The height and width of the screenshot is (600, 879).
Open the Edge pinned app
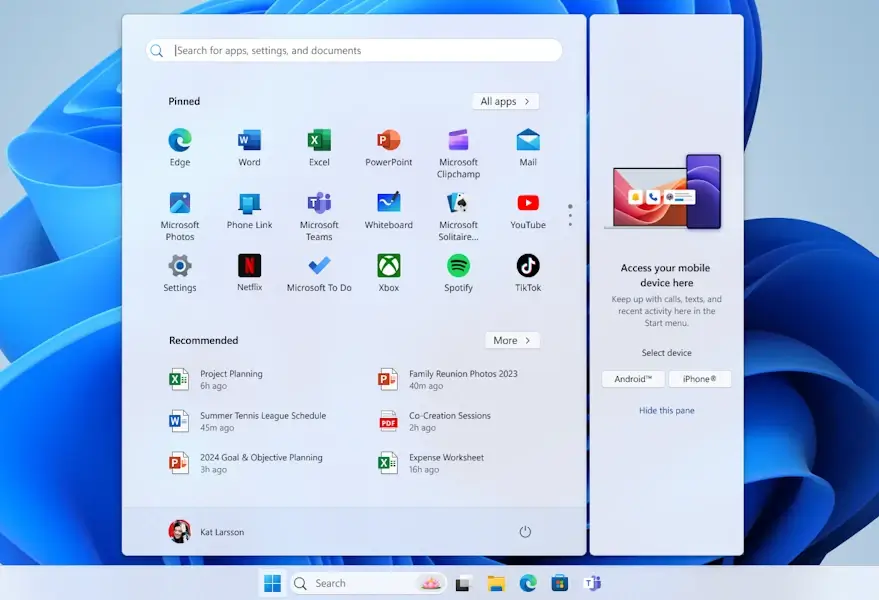179,147
